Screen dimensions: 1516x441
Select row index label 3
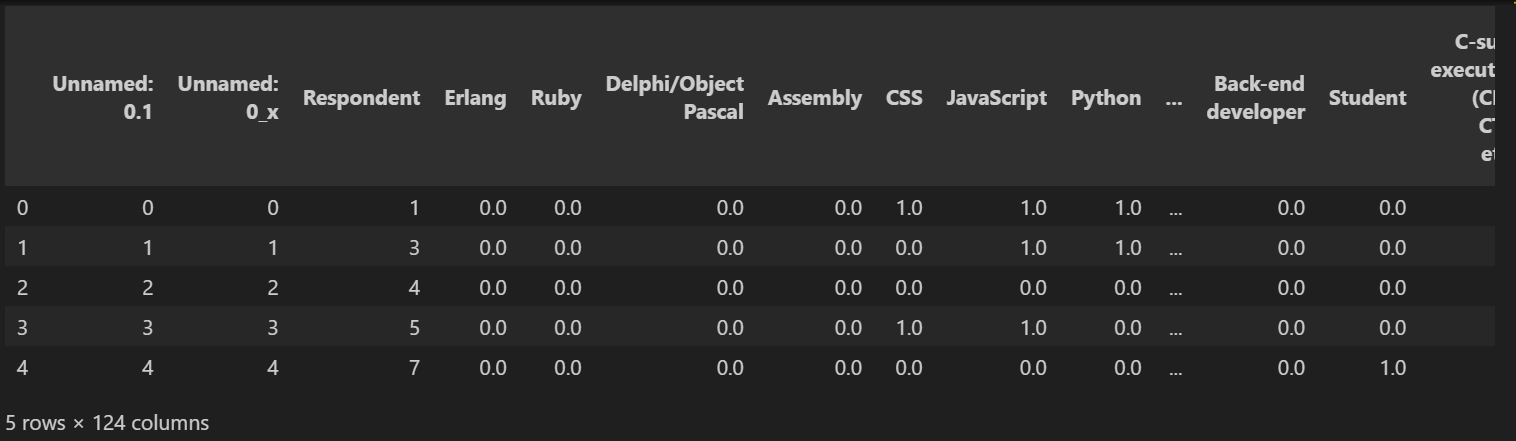22,328
